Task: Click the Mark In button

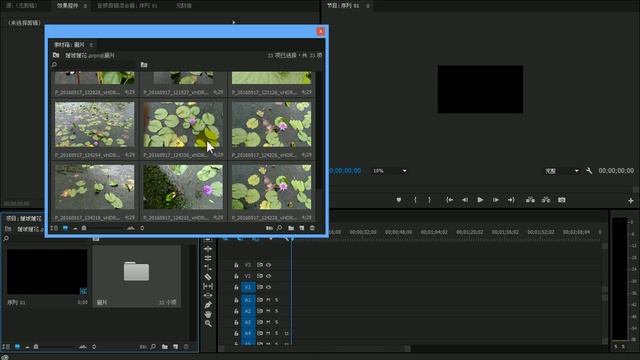Action: [415, 200]
